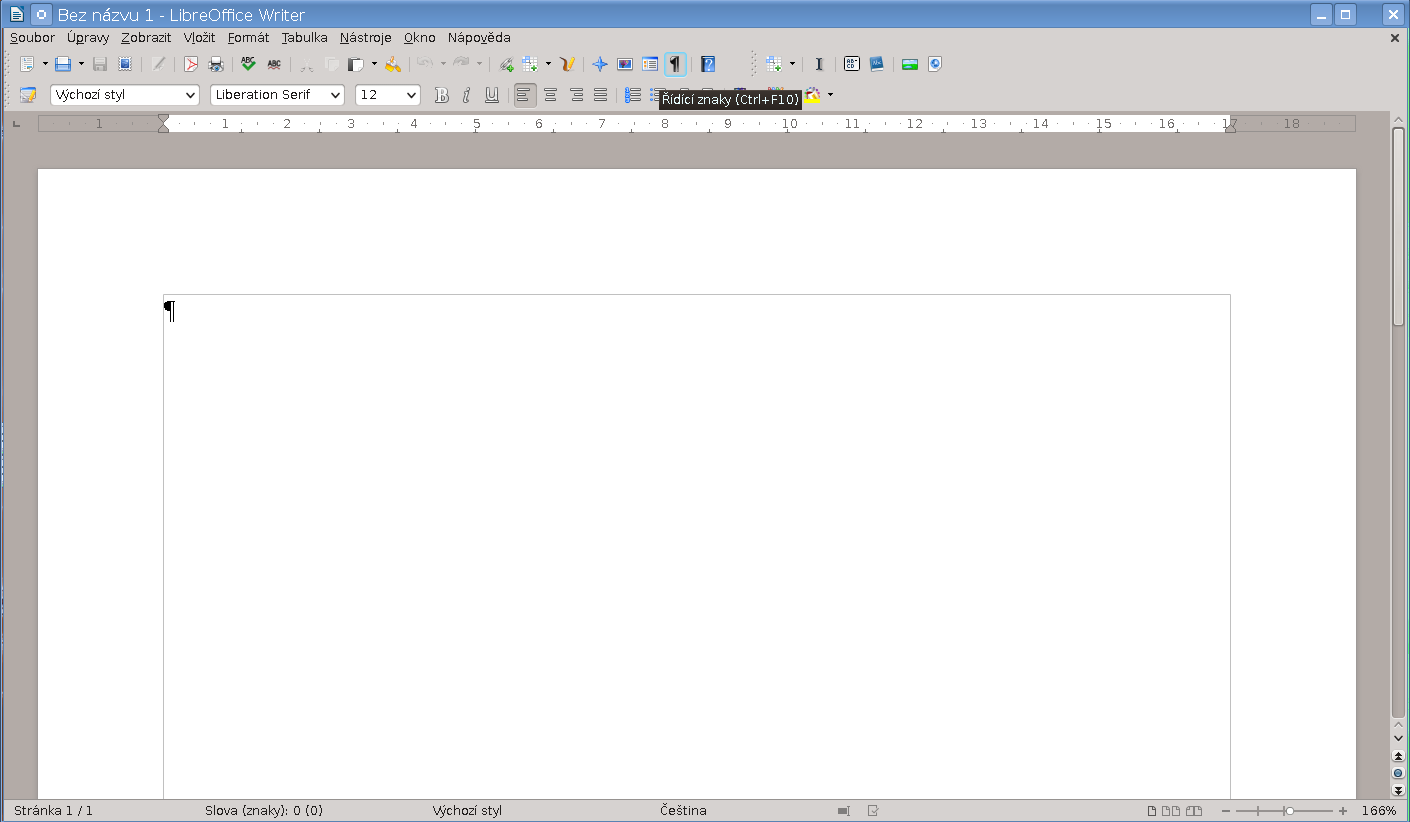Open LibreOffice Help book icon
The height and width of the screenshot is (822, 1410).
(708, 64)
